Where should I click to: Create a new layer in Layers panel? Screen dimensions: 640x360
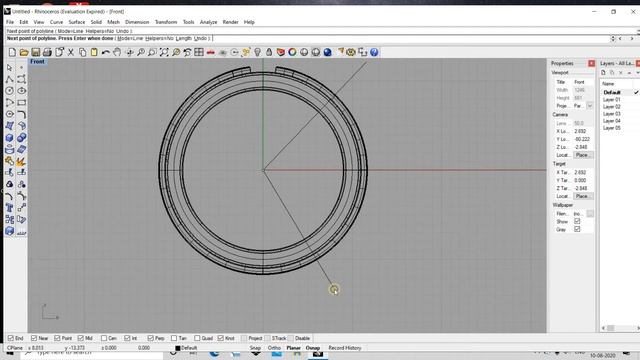[x=603, y=73]
